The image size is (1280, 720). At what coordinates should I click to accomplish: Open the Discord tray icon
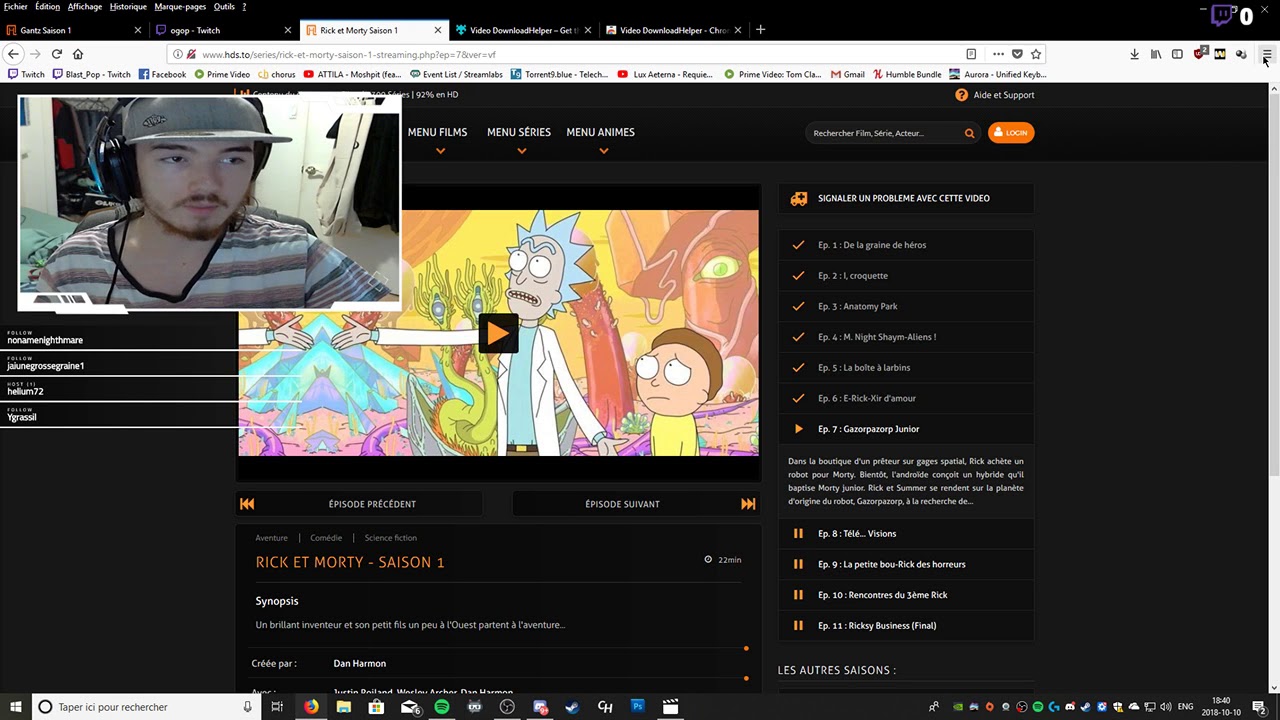tap(1070, 707)
